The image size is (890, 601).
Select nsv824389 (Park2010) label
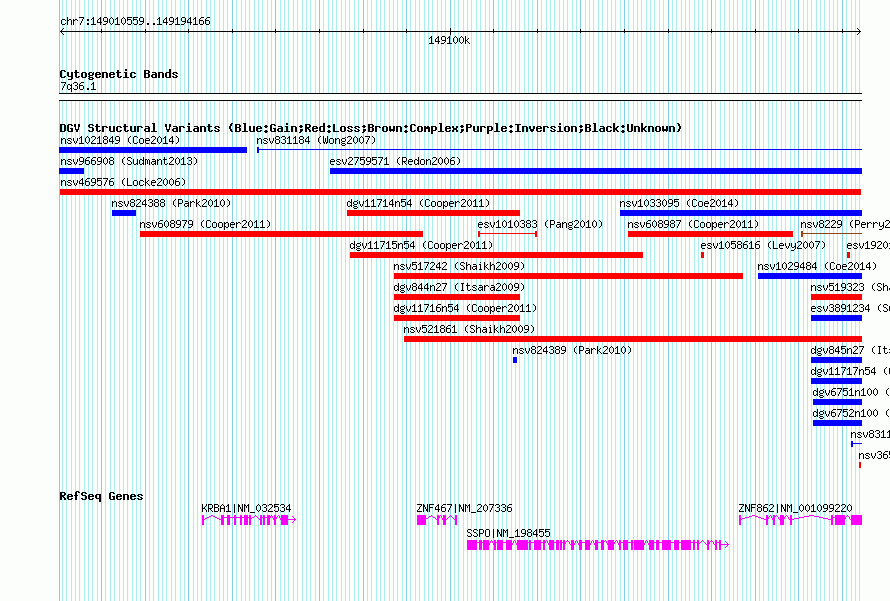coord(572,350)
